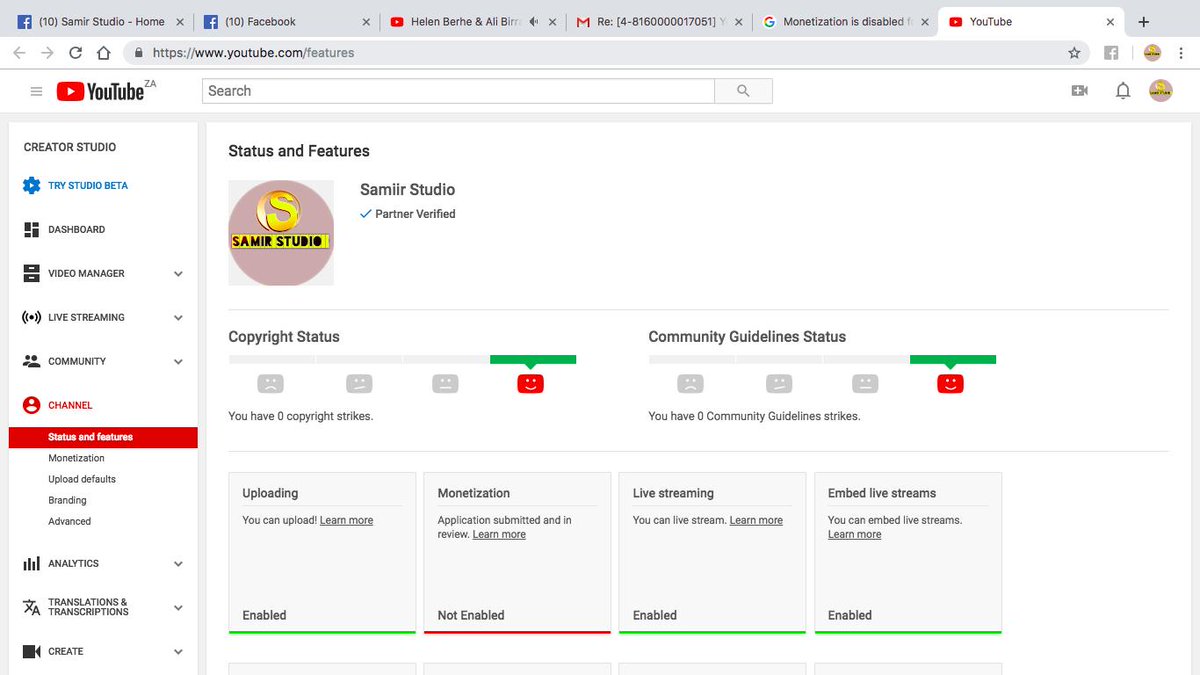Click the red smiley under Community Guidelines Status
Image resolution: width=1200 pixels, height=675 pixels.
click(950, 383)
